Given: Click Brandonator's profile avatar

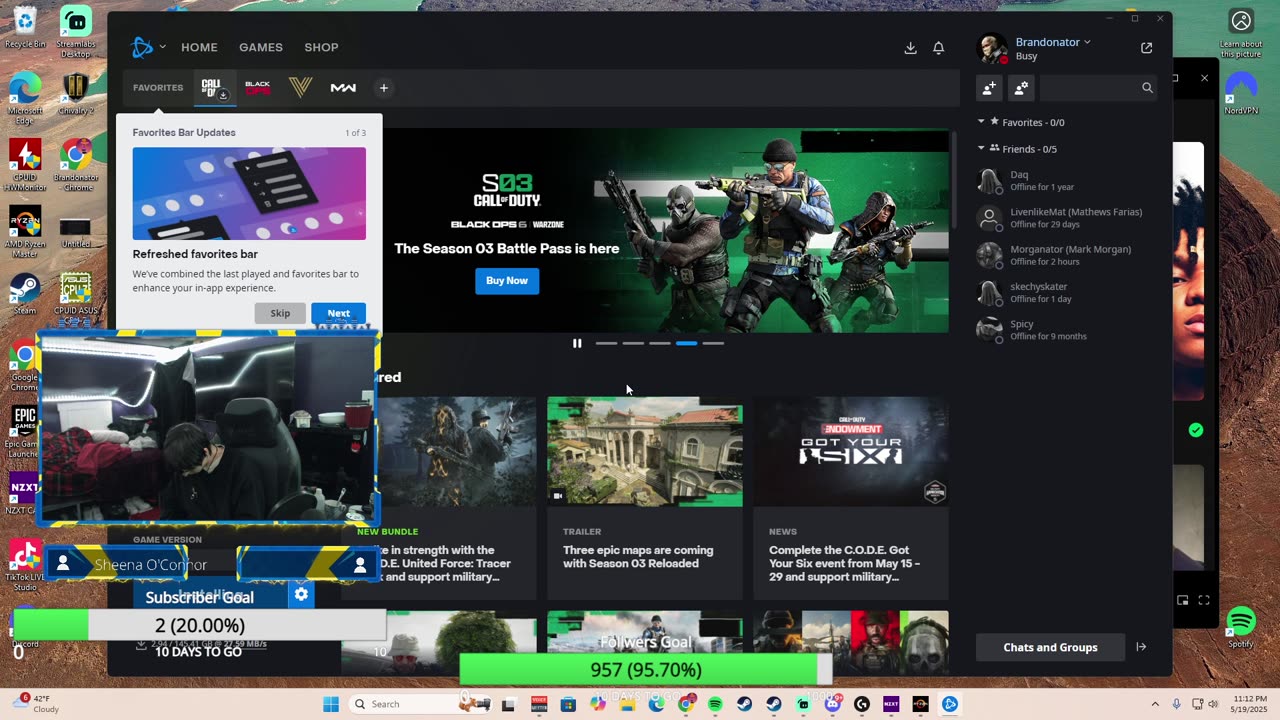Looking at the screenshot, I should (x=992, y=48).
